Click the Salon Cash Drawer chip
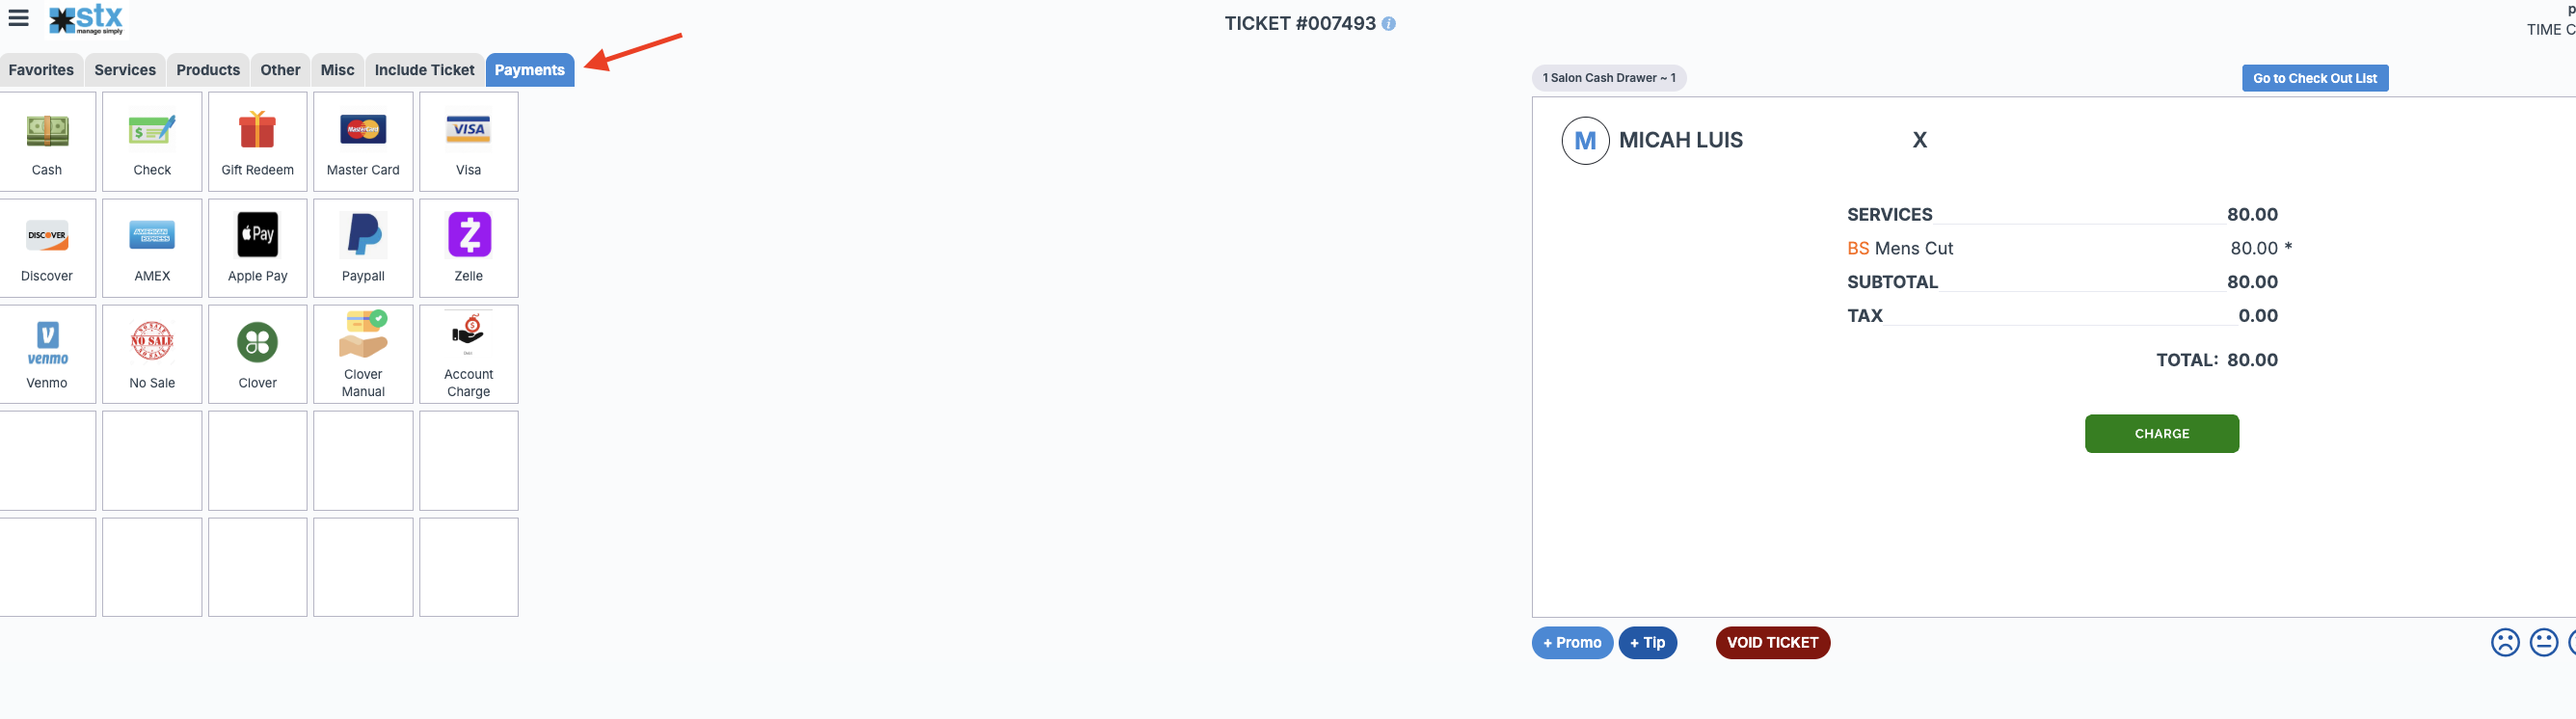2576x719 pixels. pyautogui.click(x=1608, y=78)
